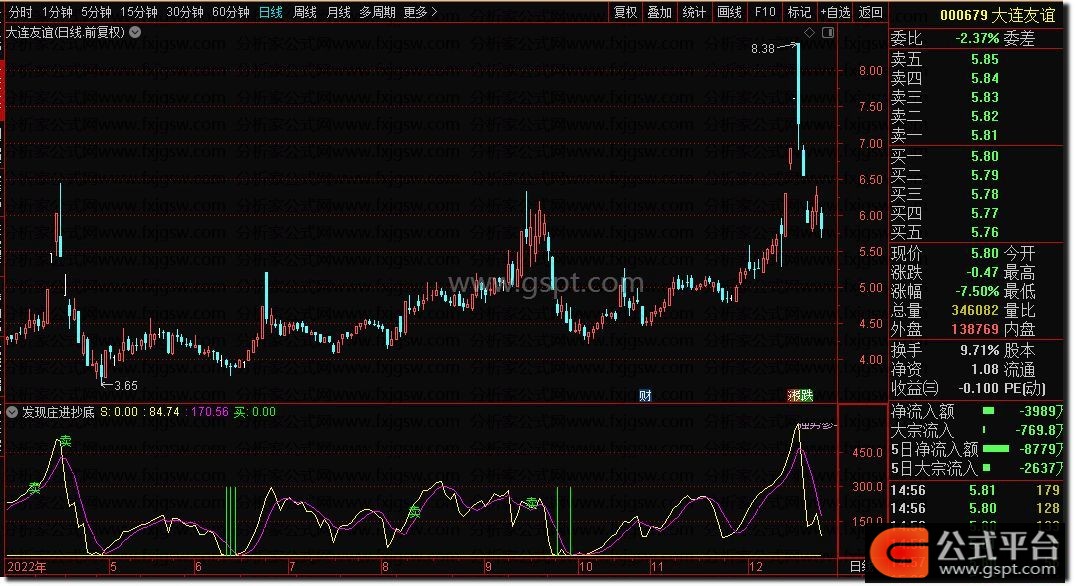Click the 卖三 price 5.83

tap(985, 97)
